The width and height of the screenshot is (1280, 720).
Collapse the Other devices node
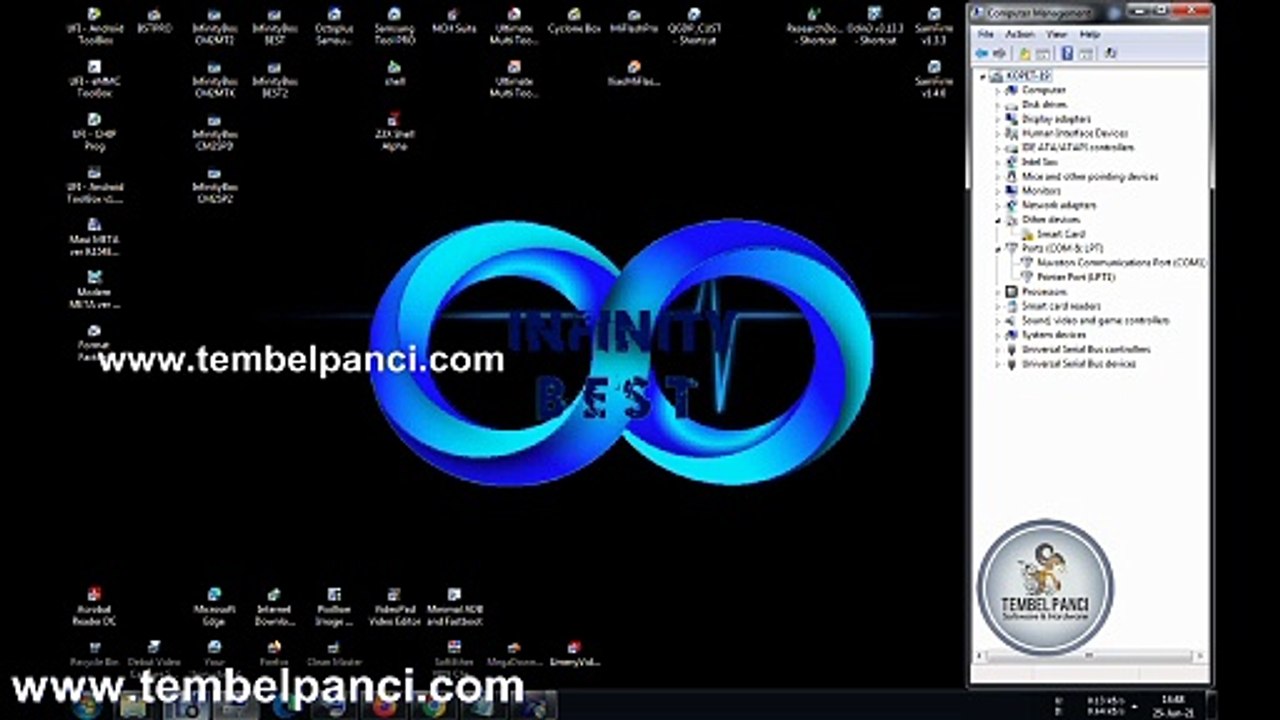(998, 219)
